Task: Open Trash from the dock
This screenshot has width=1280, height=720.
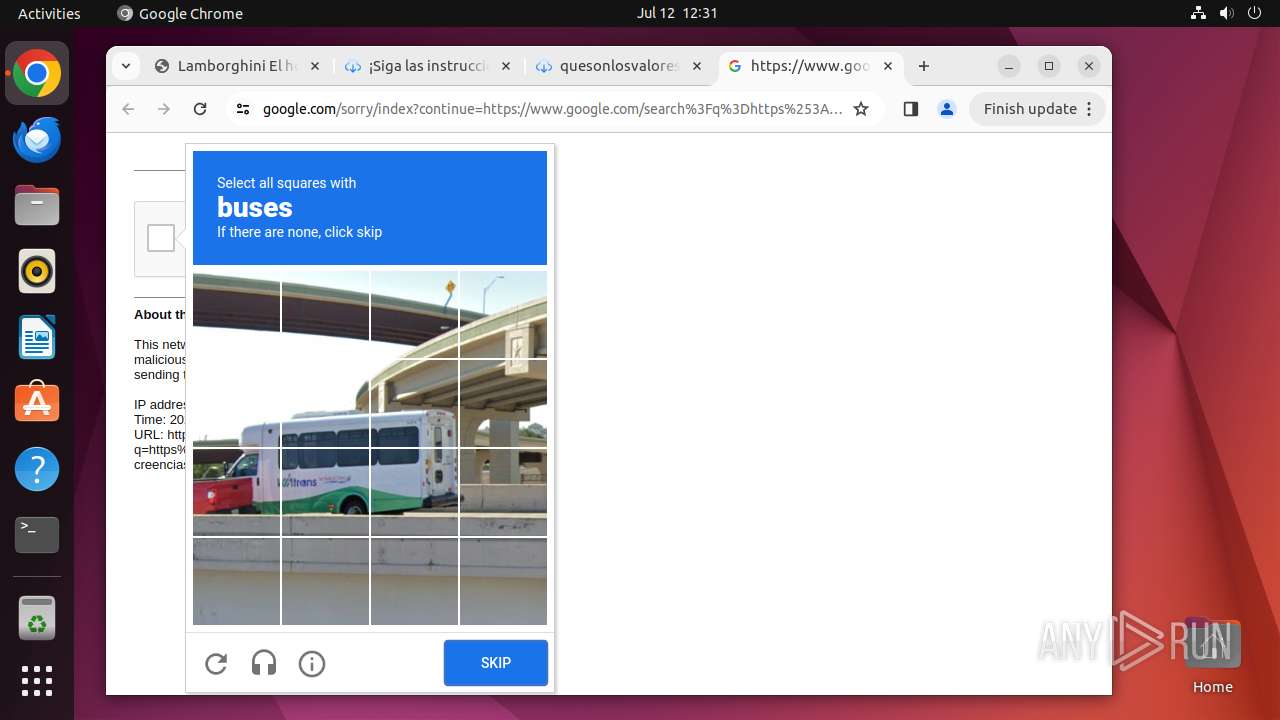Action: 37,618
